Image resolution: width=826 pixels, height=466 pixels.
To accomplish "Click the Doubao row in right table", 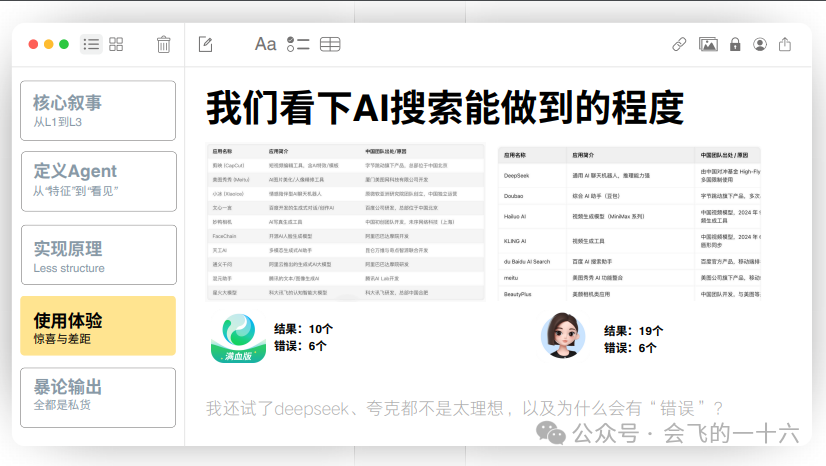I will [629, 196].
